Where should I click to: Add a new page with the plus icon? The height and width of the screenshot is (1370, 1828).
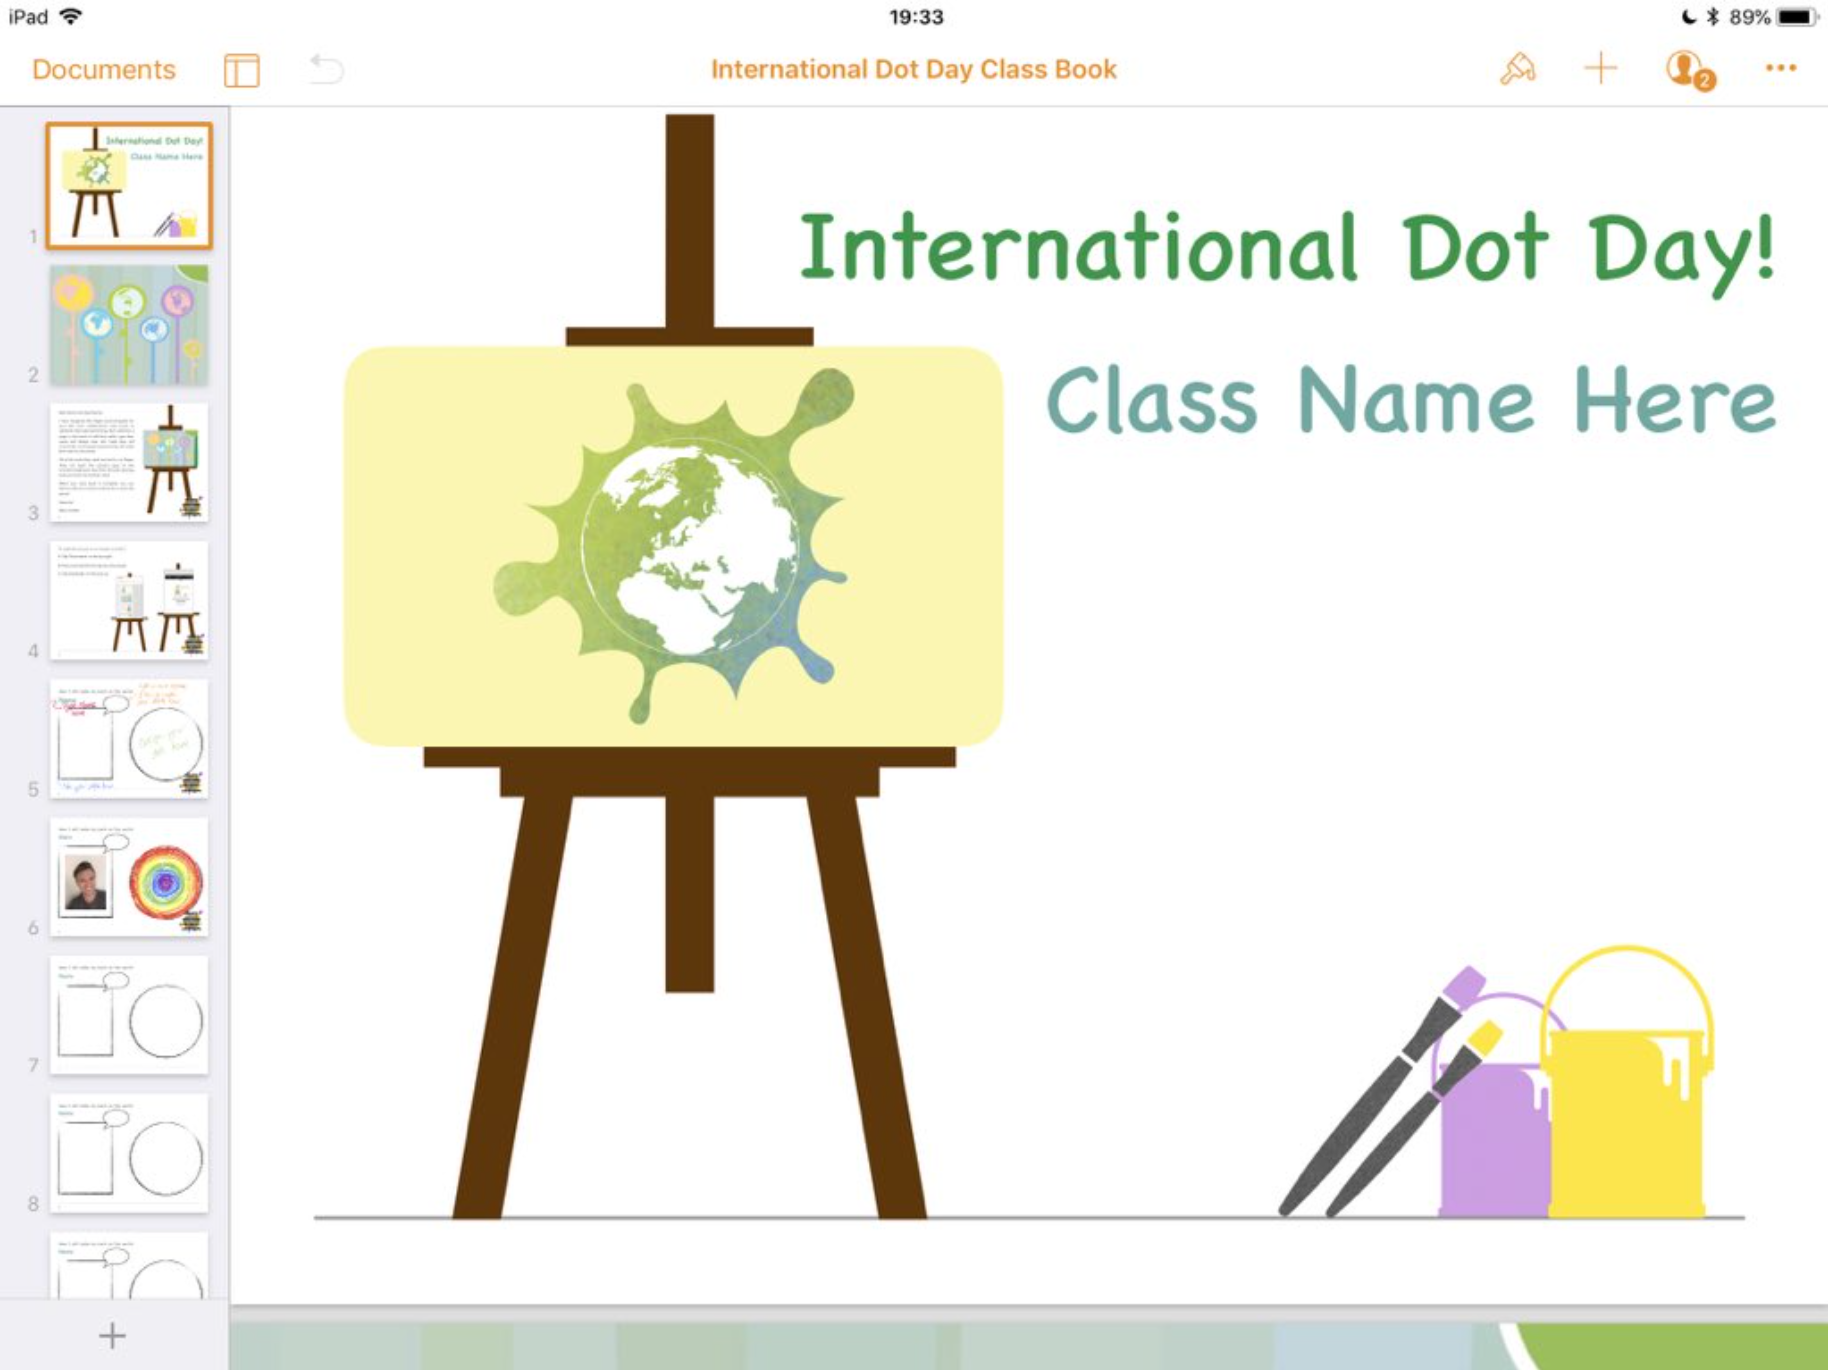[111, 1334]
